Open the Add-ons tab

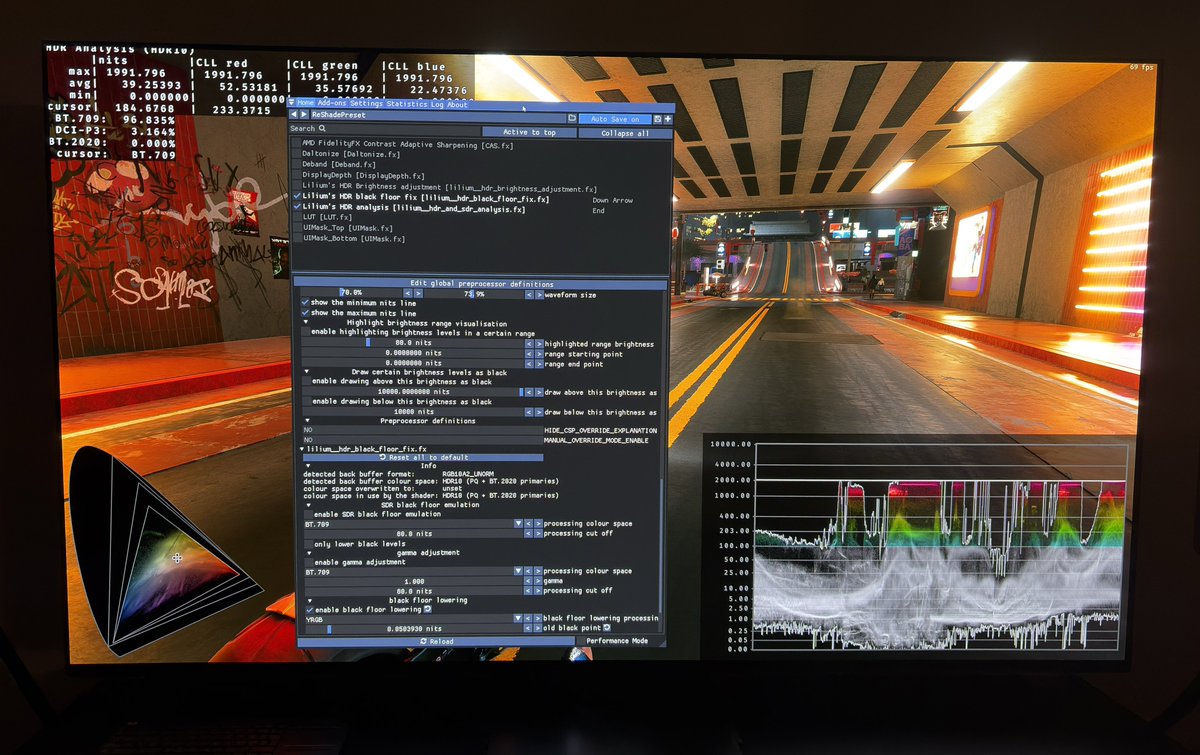[x=332, y=103]
